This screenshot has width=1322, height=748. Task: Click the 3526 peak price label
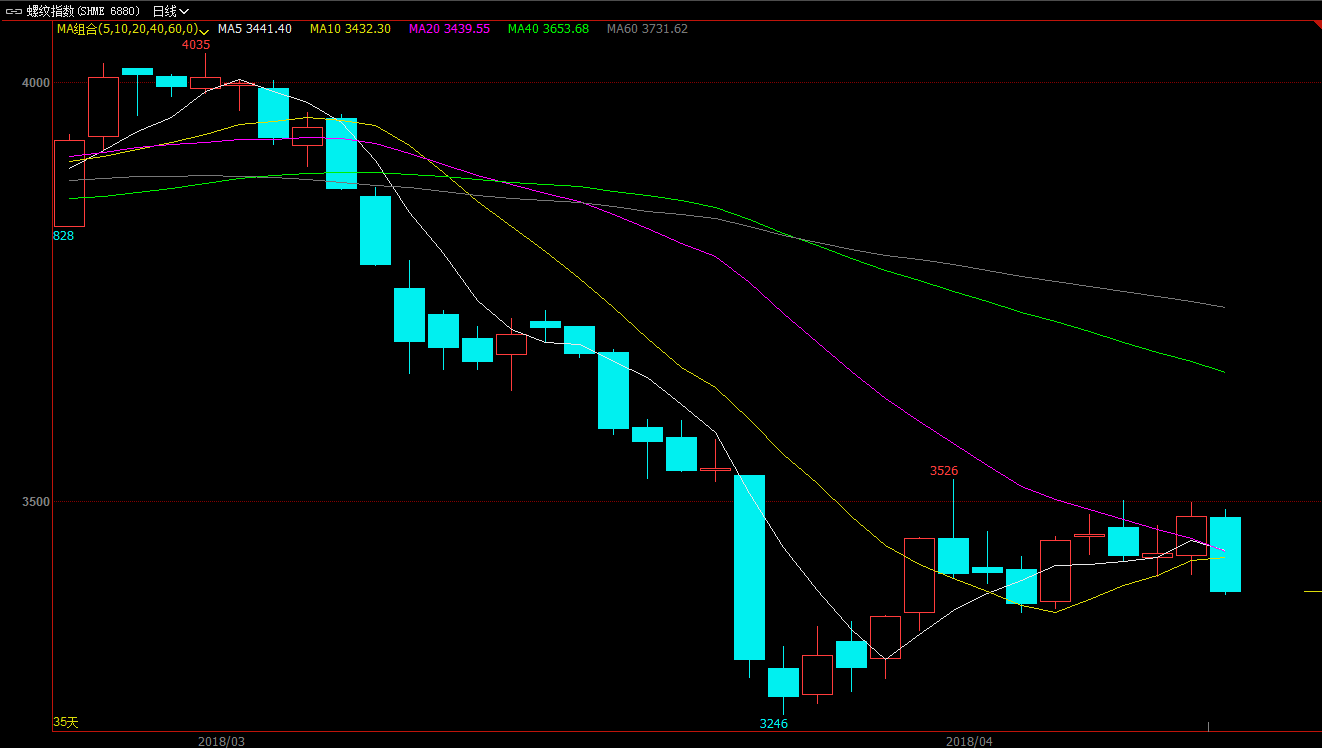(944, 470)
